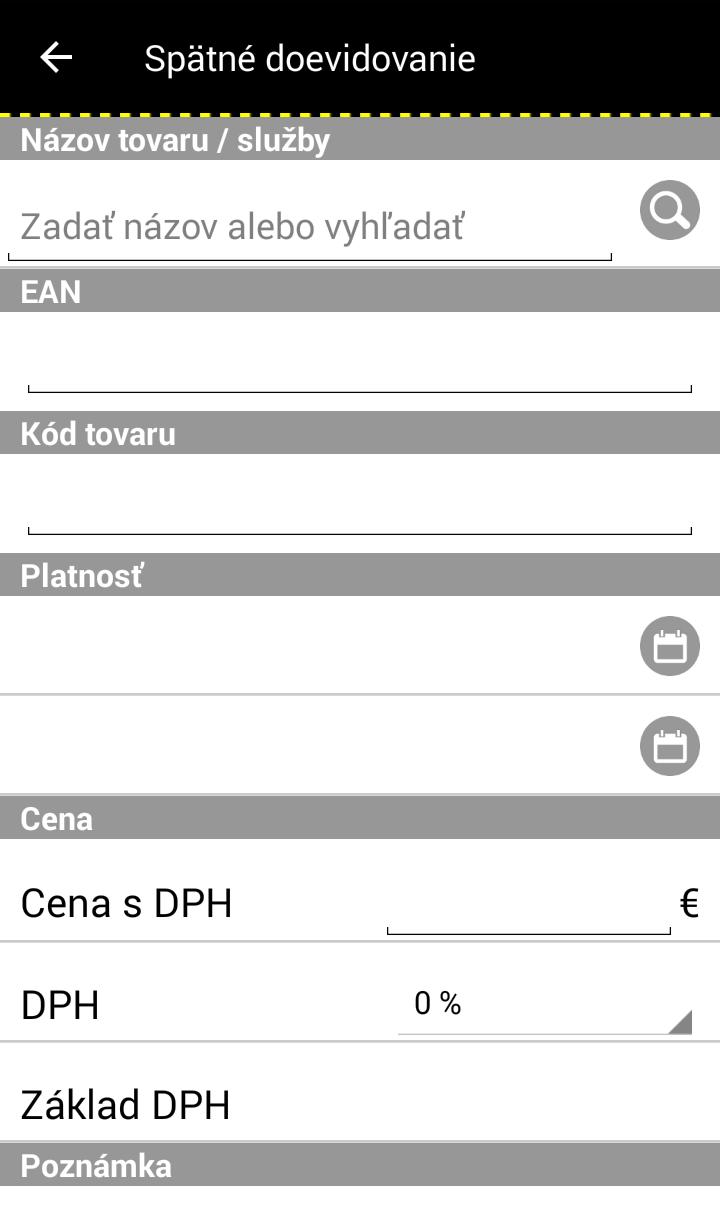Tap the magnifier search icon
This screenshot has height=1231, width=720.
pos(669,210)
